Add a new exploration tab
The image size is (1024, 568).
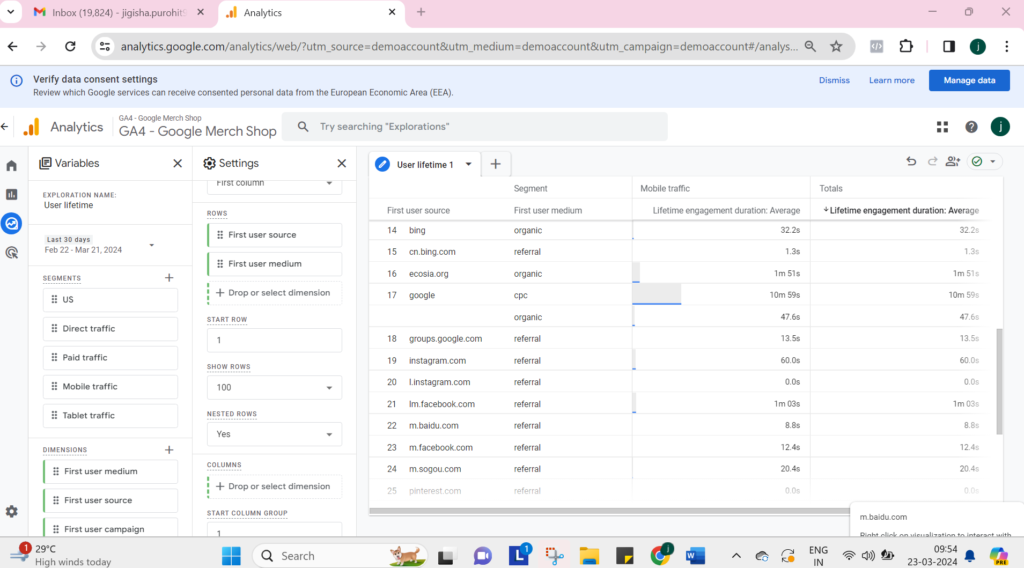click(496, 165)
